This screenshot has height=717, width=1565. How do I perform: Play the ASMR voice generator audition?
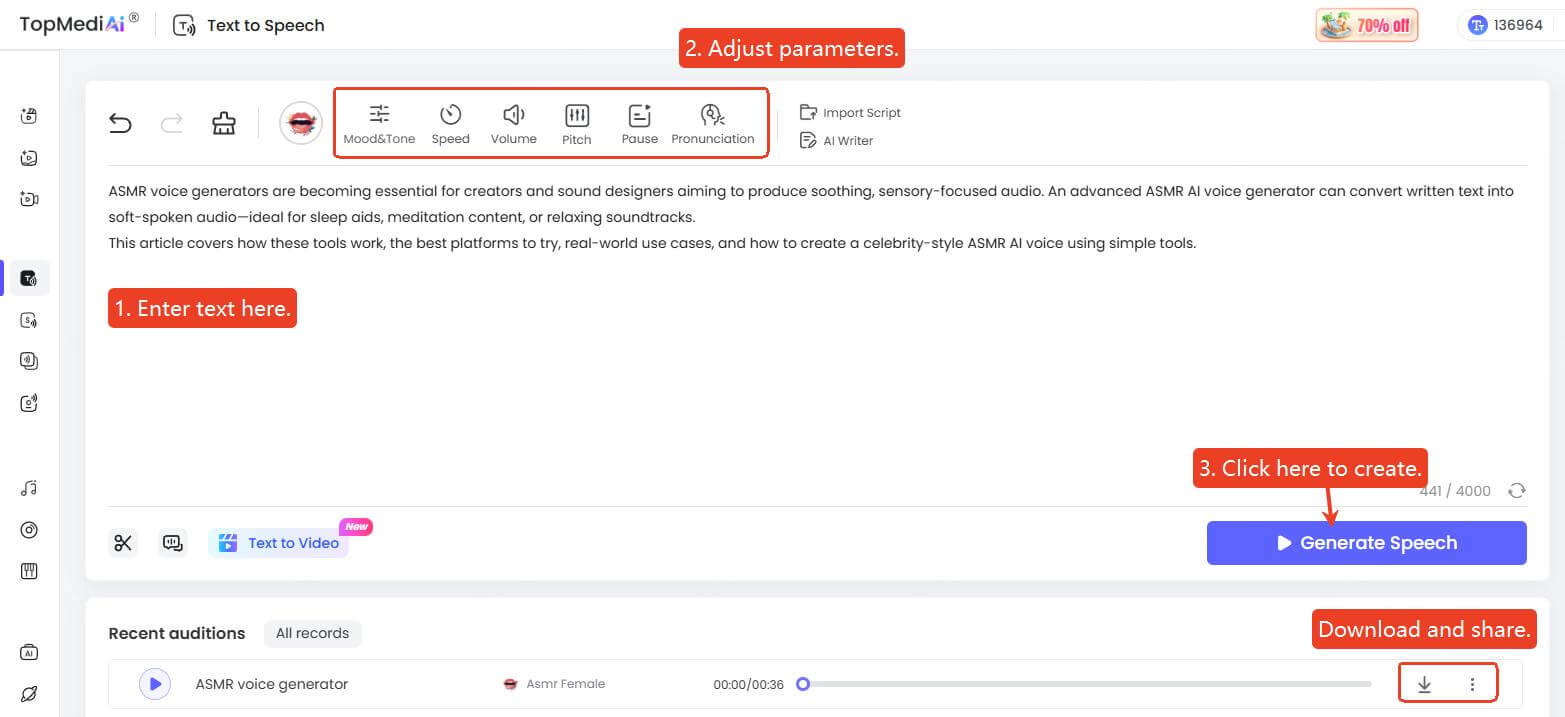(155, 684)
